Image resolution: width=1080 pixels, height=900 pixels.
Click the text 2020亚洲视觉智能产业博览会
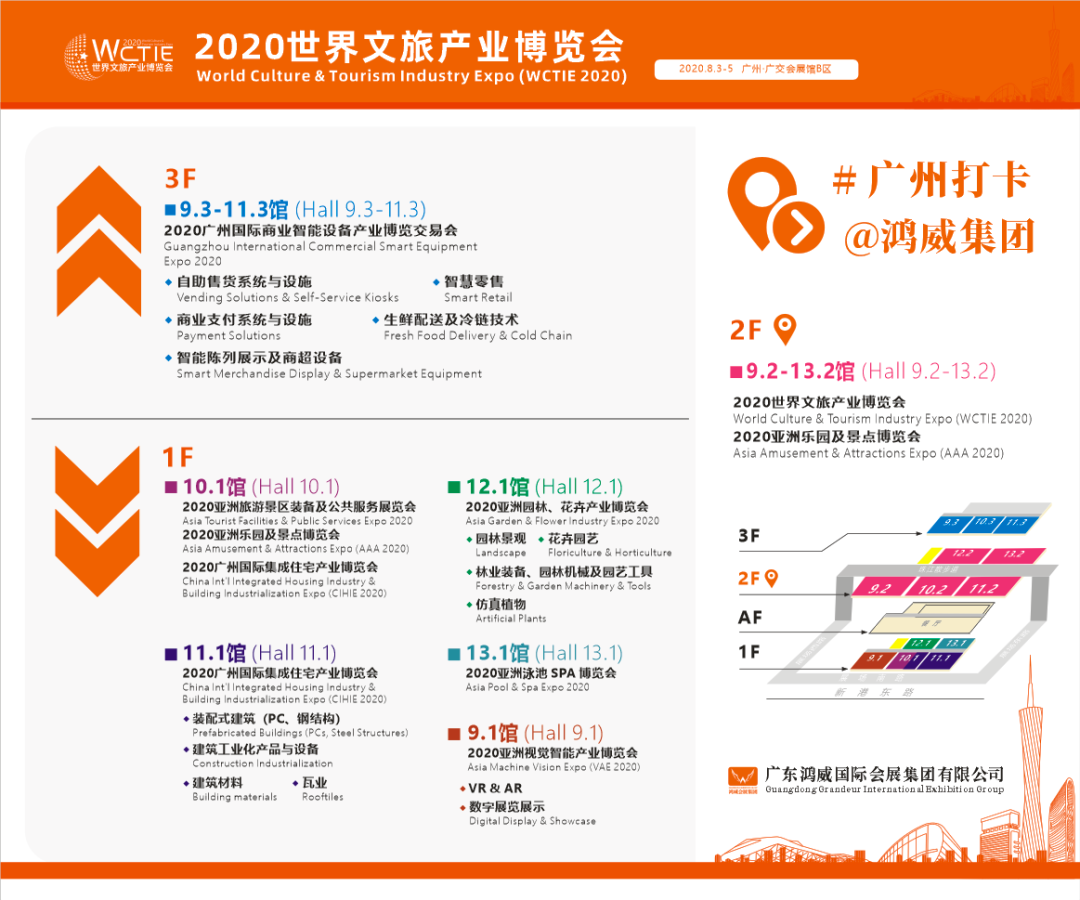click(x=552, y=753)
